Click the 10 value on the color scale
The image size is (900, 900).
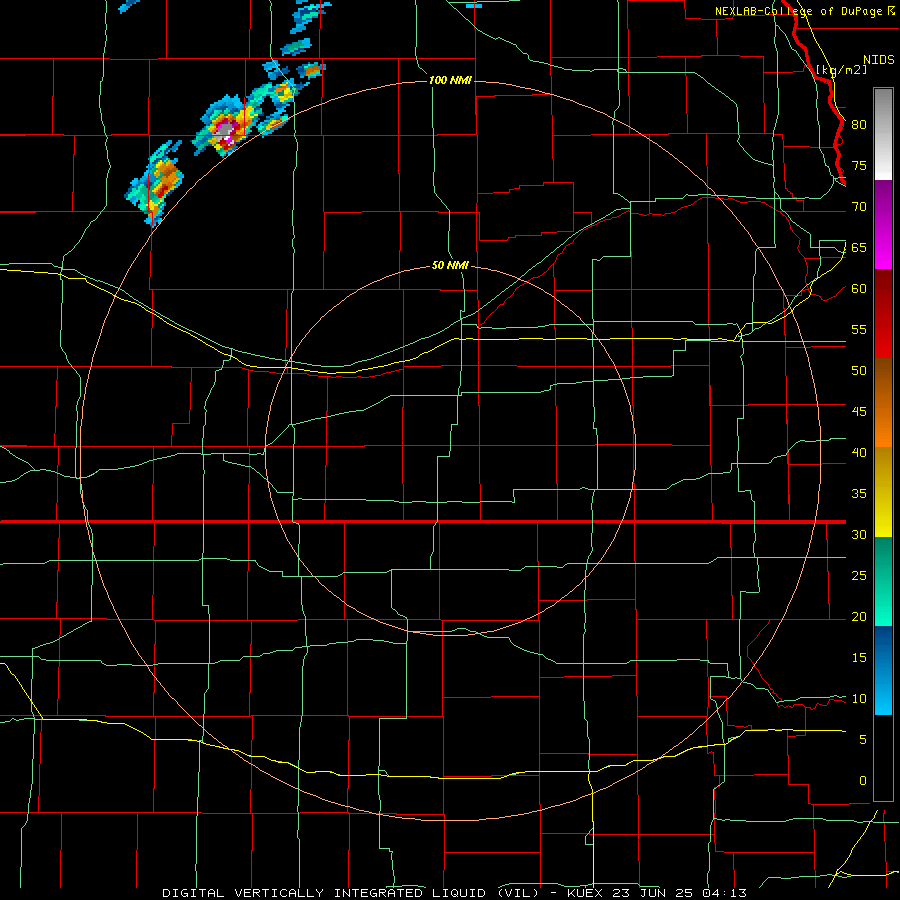pyautogui.click(x=859, y=699)
